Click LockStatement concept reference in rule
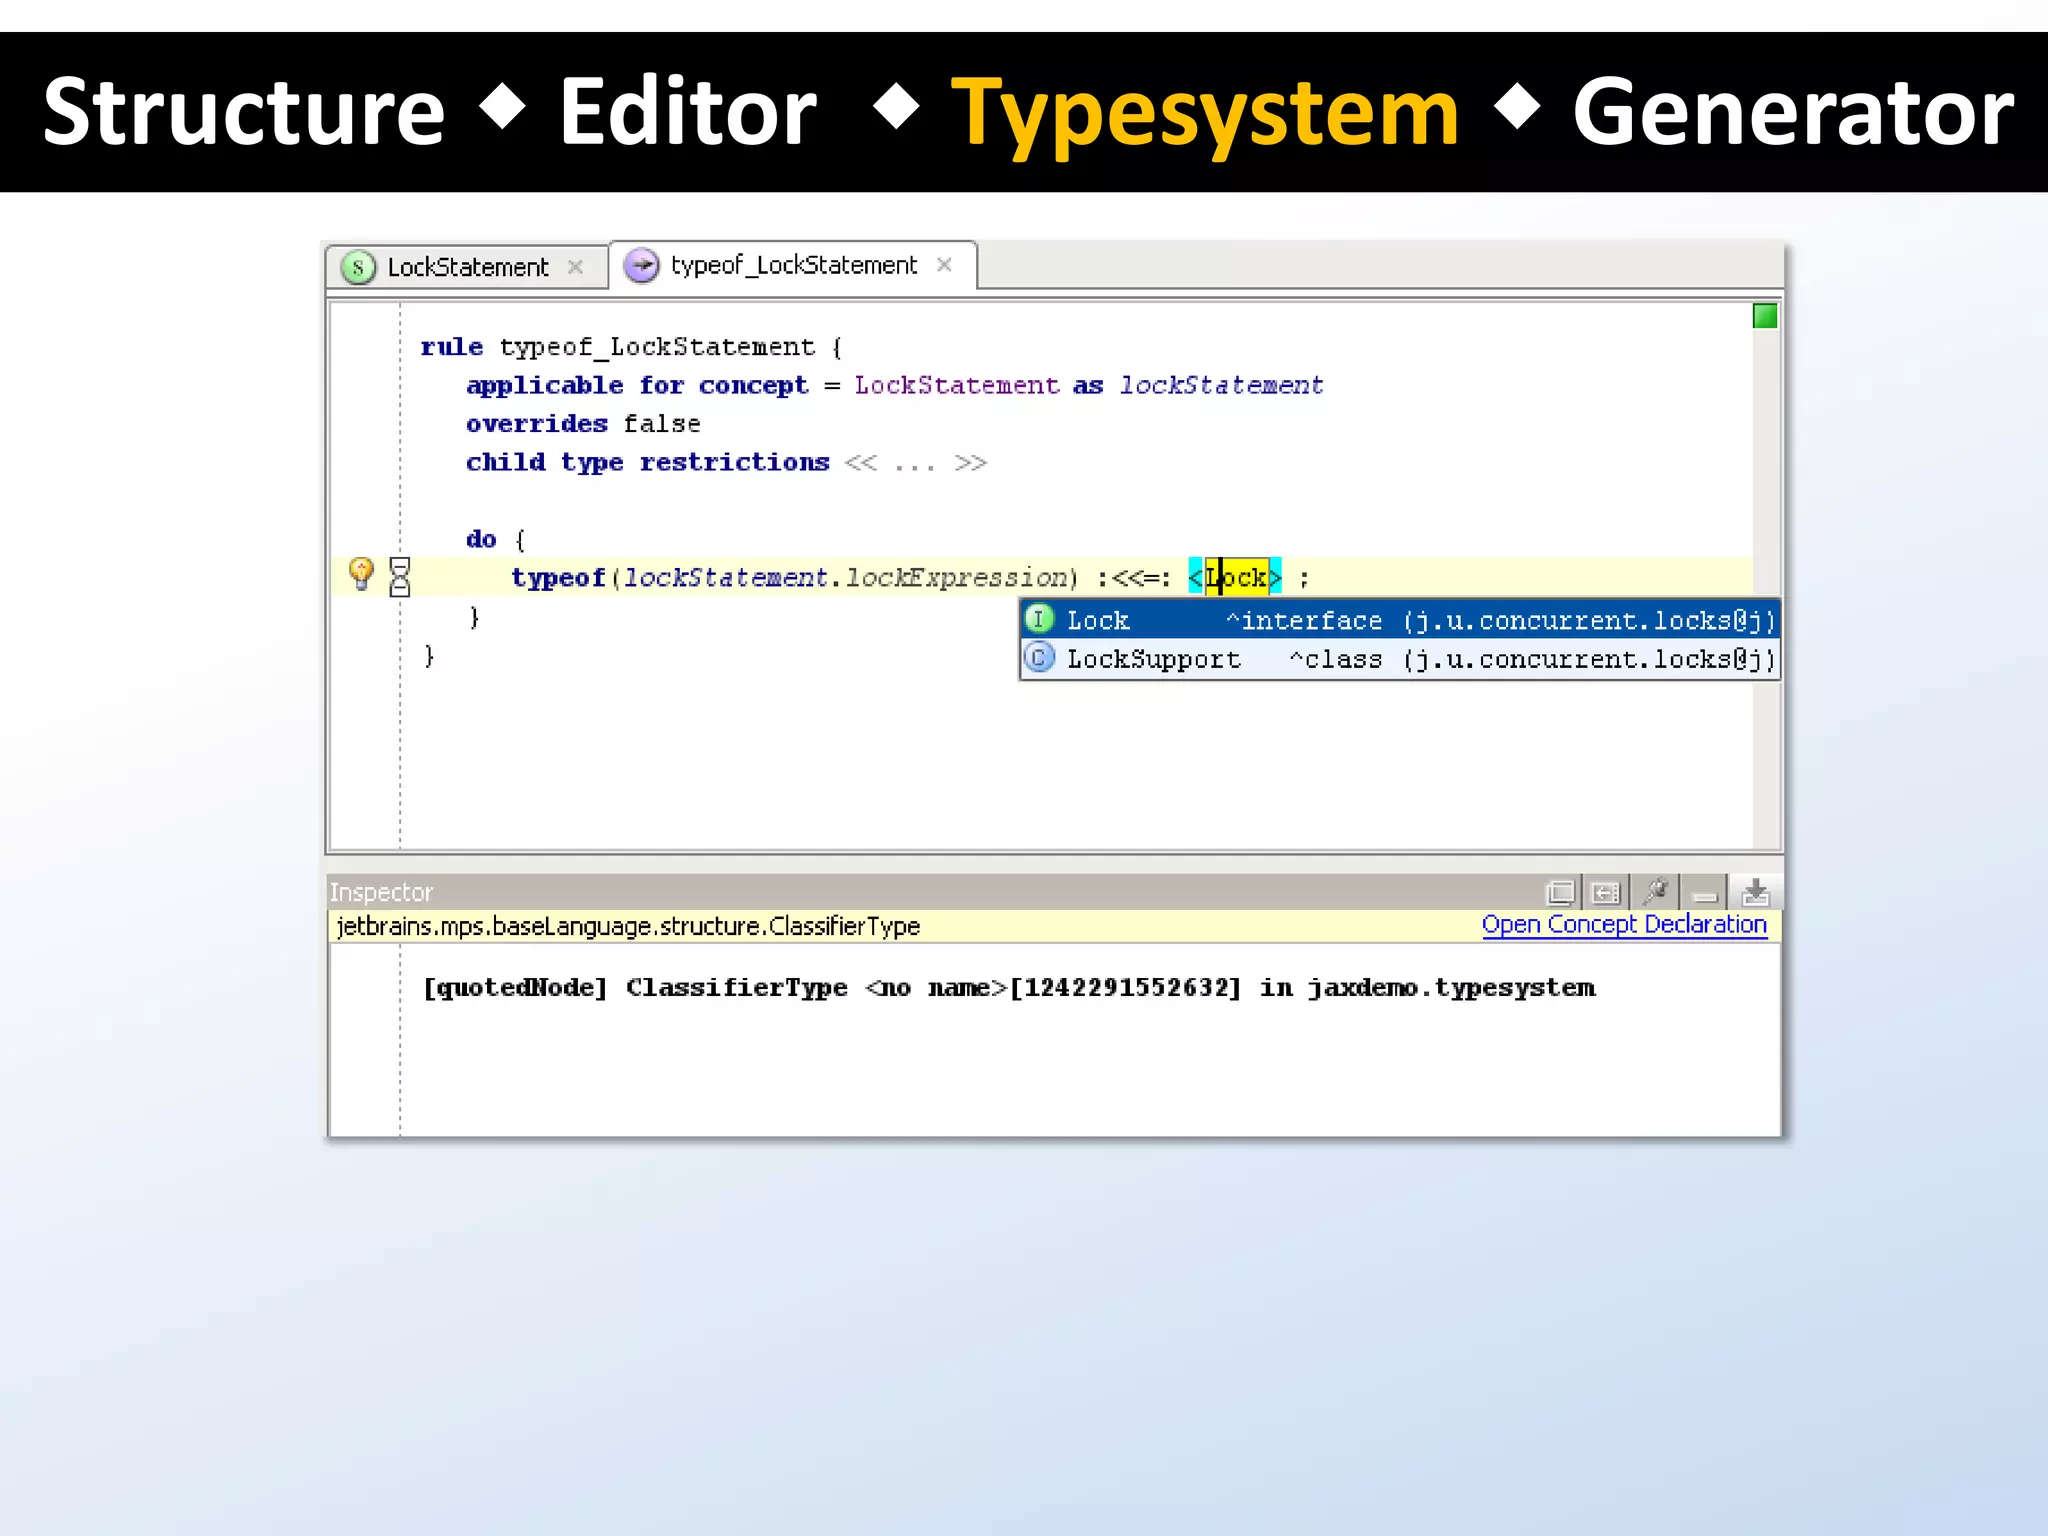Viewport: 2048px width, 1536px height. click(956, 385)
